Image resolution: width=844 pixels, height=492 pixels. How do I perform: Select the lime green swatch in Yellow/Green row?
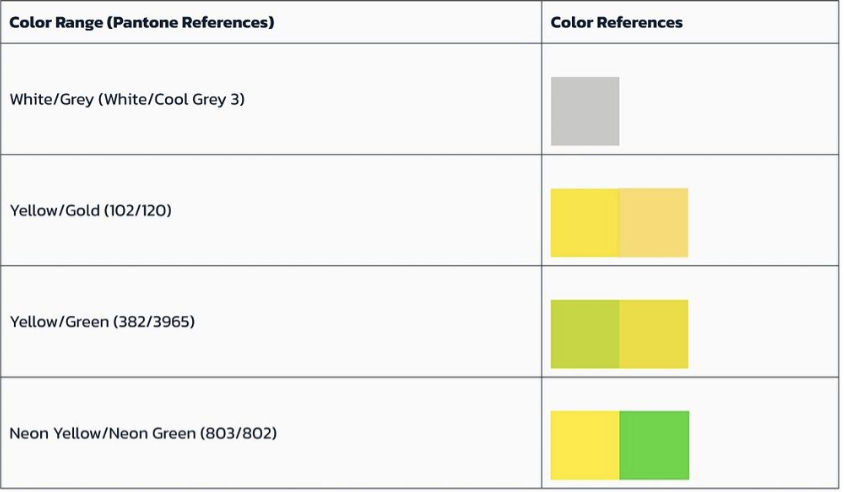coord(585,333)
